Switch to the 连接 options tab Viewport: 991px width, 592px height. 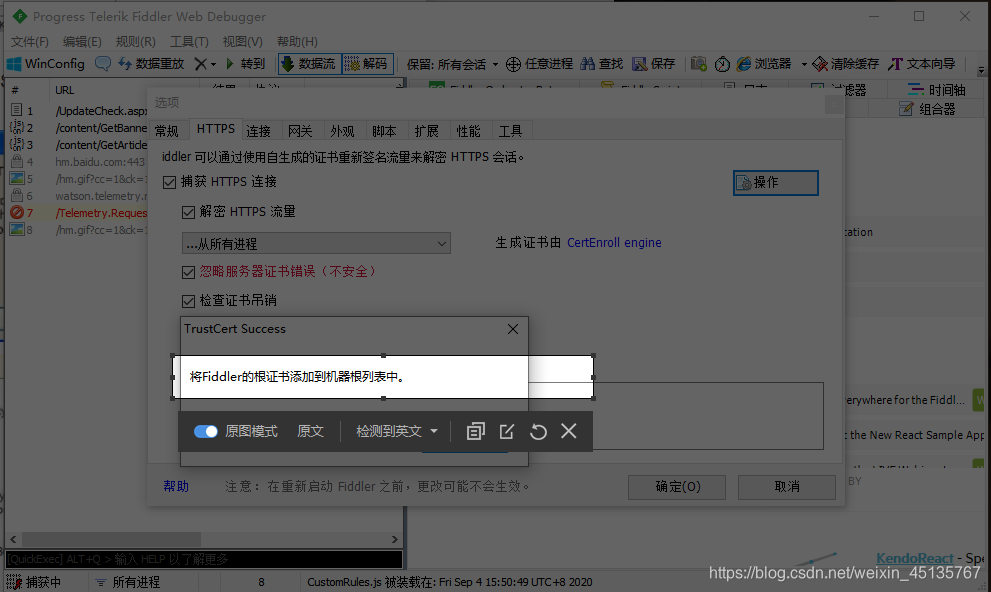point(258,131)
